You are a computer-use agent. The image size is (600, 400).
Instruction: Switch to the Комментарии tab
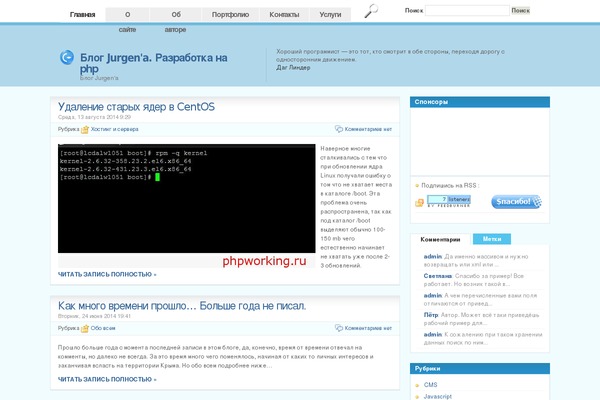pyautogui.click(x=440, y=239)
